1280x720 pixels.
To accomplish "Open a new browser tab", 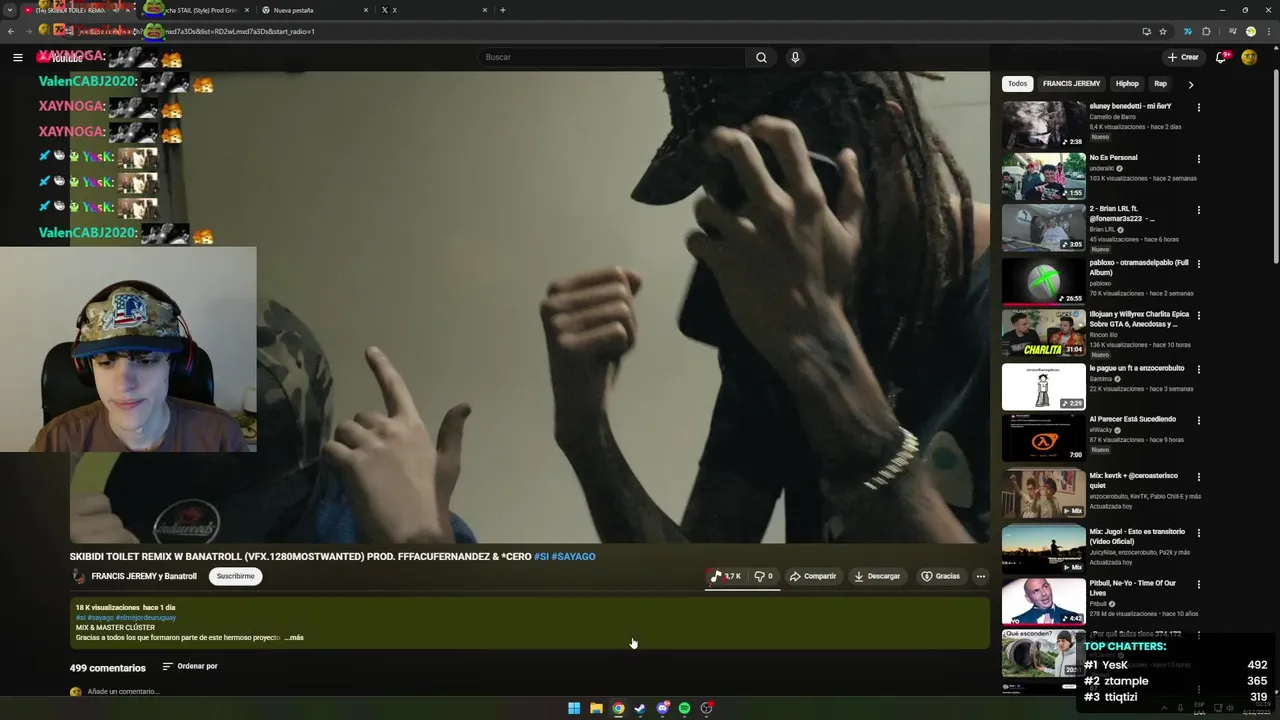I will click(502, 10).
